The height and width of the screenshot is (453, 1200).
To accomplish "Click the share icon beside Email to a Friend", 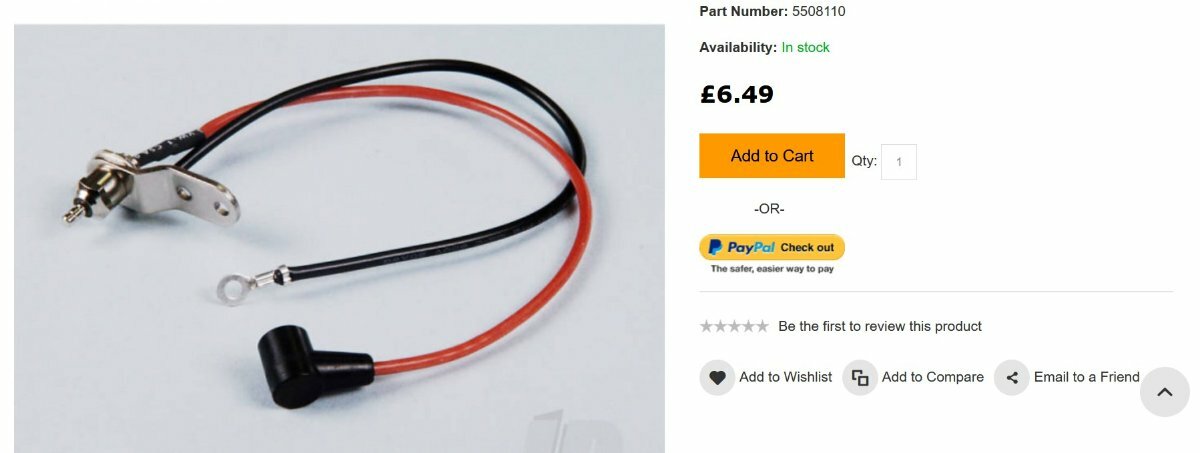I will point(1012,377).
